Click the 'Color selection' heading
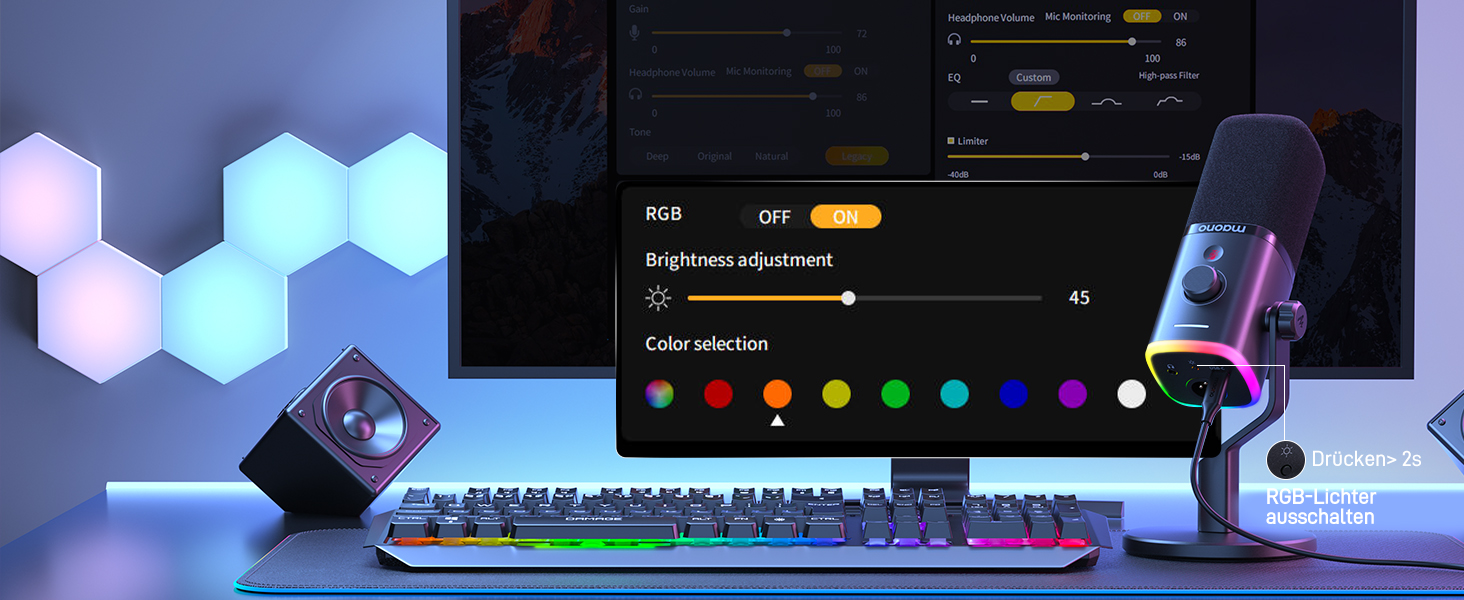The width and height of the screenshot is (1464, 600). [x=706, y=344]
